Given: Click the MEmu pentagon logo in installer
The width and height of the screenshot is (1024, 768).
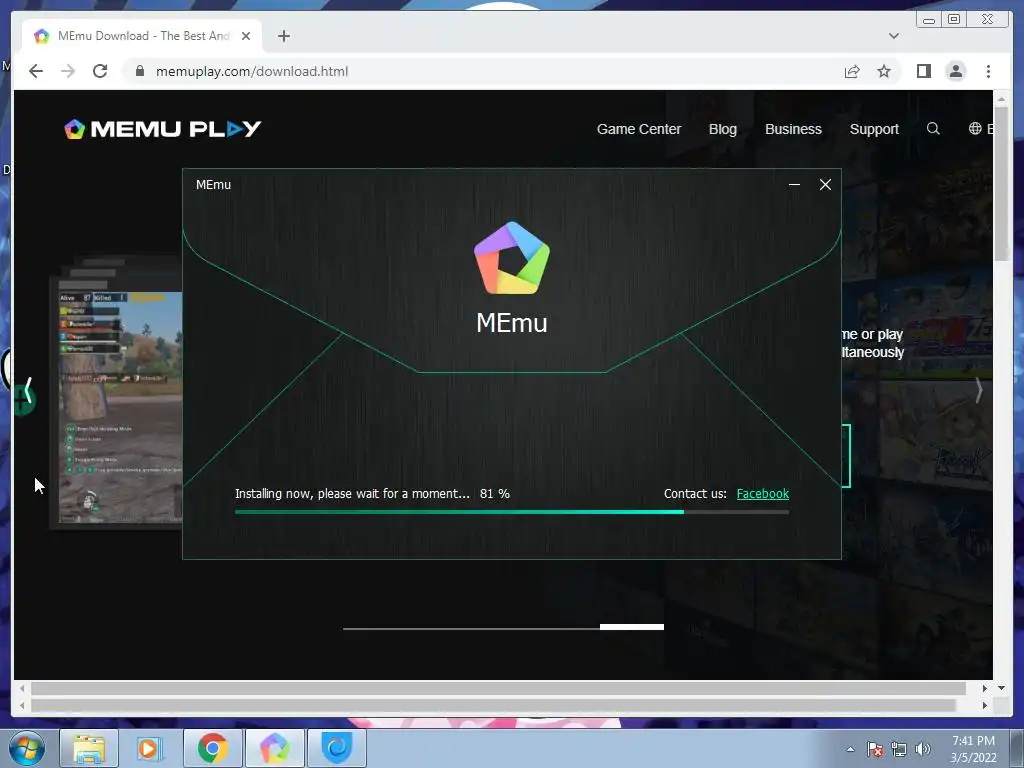Looking at the screenshot, I should (512, 258).
